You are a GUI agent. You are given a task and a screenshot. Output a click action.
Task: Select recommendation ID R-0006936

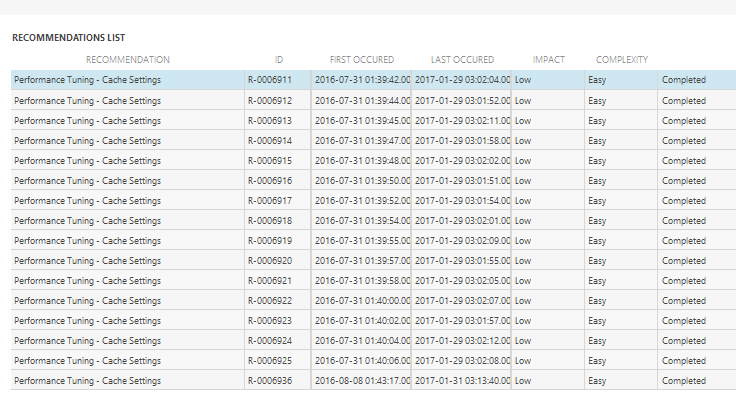tap(270, 381)
